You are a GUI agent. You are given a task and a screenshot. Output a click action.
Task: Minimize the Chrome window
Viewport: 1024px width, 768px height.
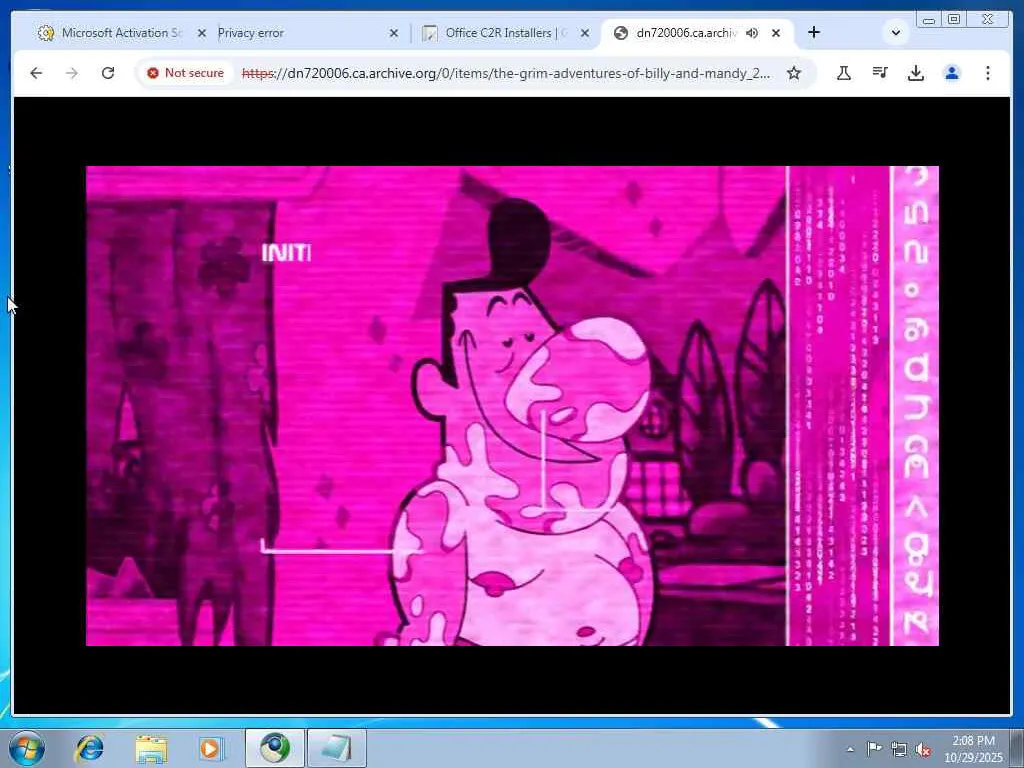point(929,20)
